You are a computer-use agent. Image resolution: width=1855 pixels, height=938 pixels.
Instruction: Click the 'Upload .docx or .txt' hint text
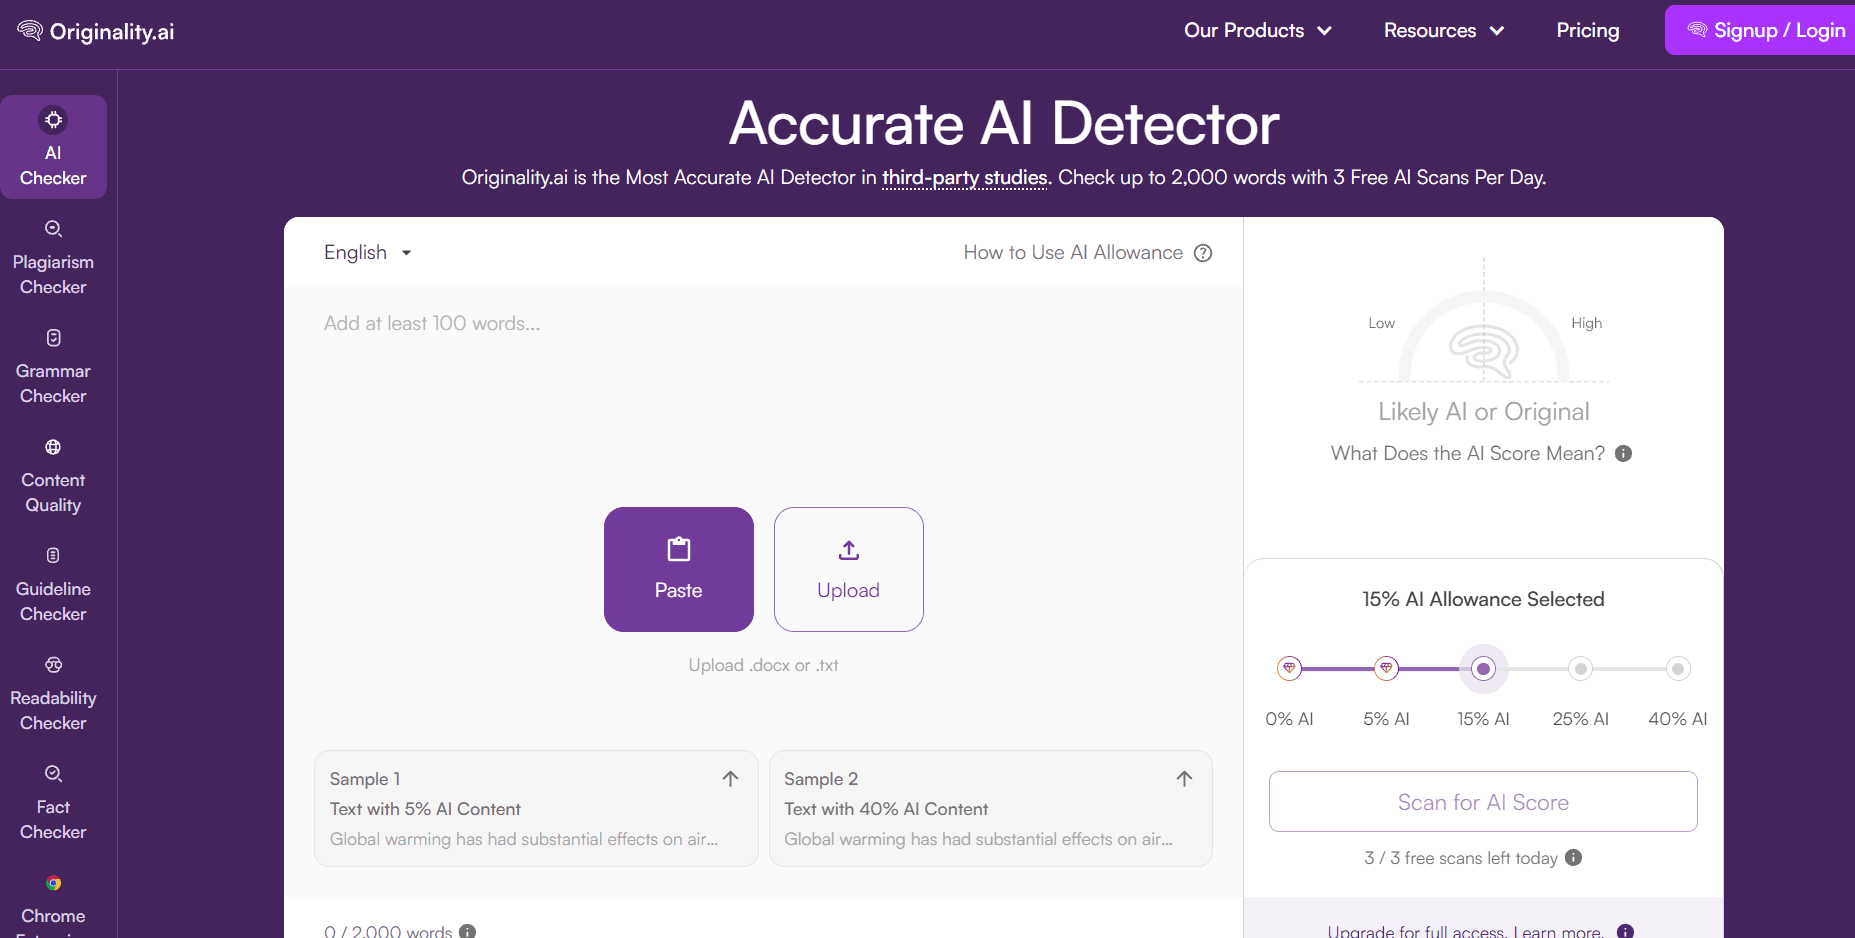click(x=763, y=665)
